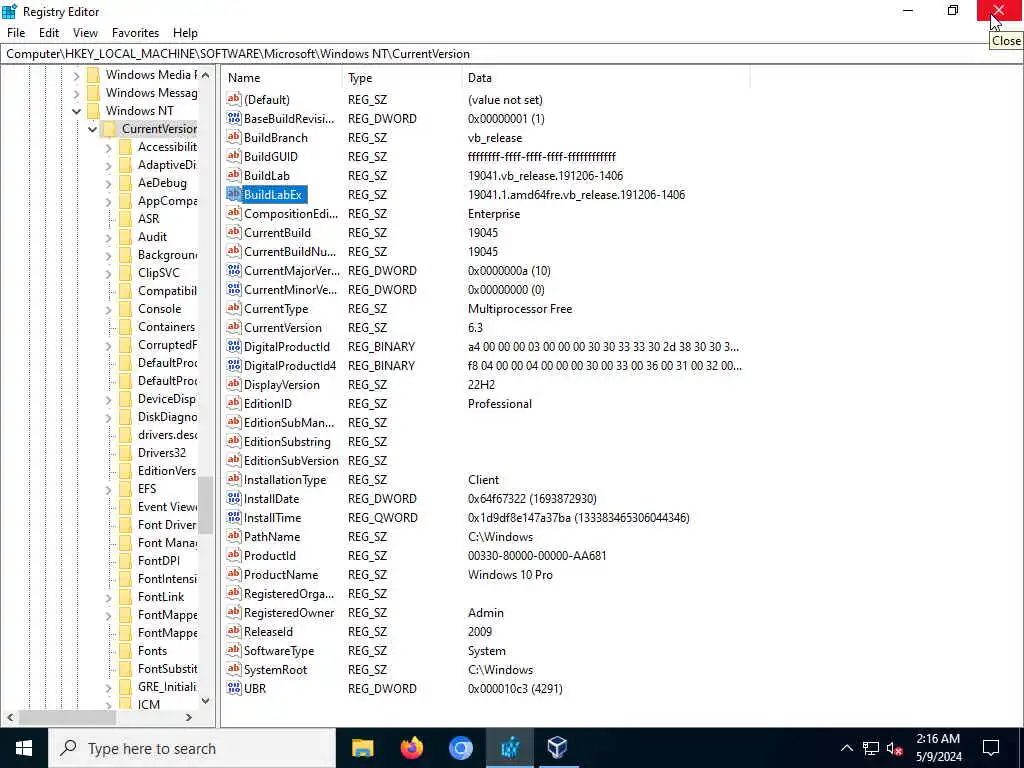Click the Registry Editor taskbar icon
Image resolution: width=1024 pixels, height=768 pixels.
(509, 748)
